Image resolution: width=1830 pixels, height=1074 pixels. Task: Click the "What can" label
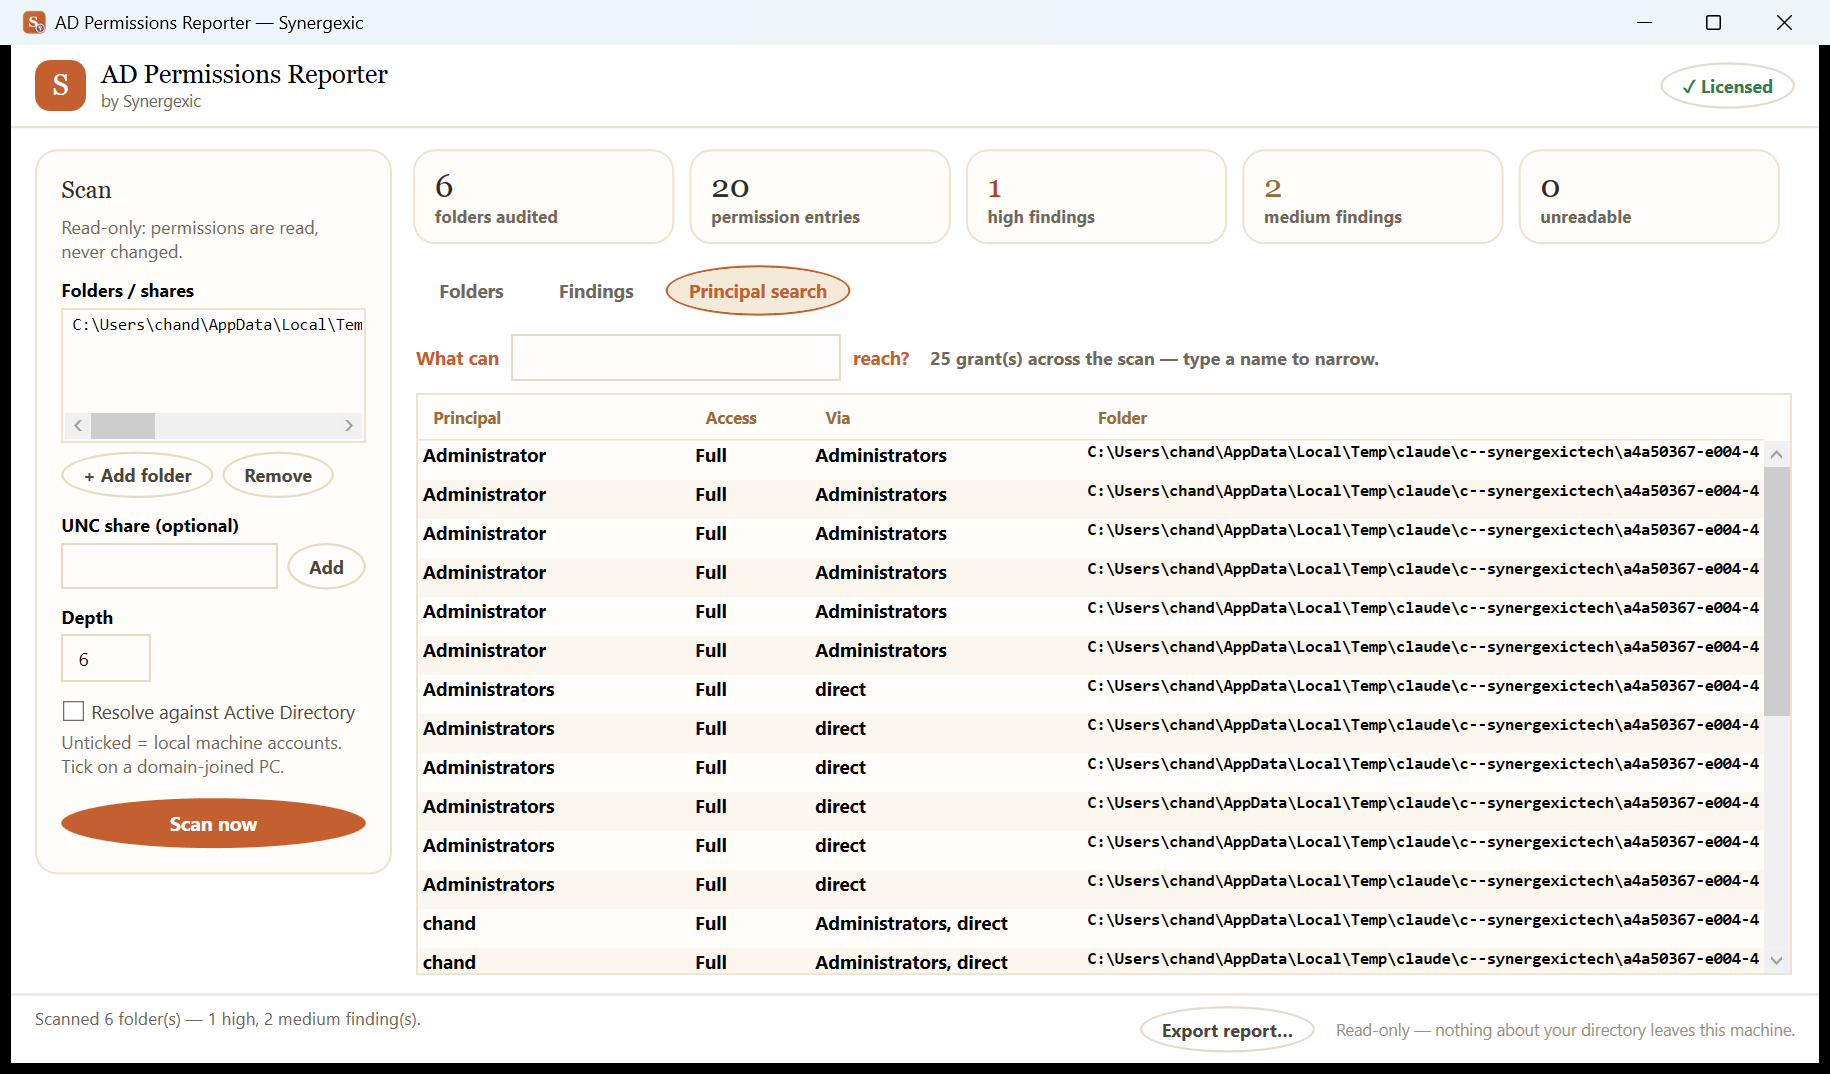click(x=457, y=359)
